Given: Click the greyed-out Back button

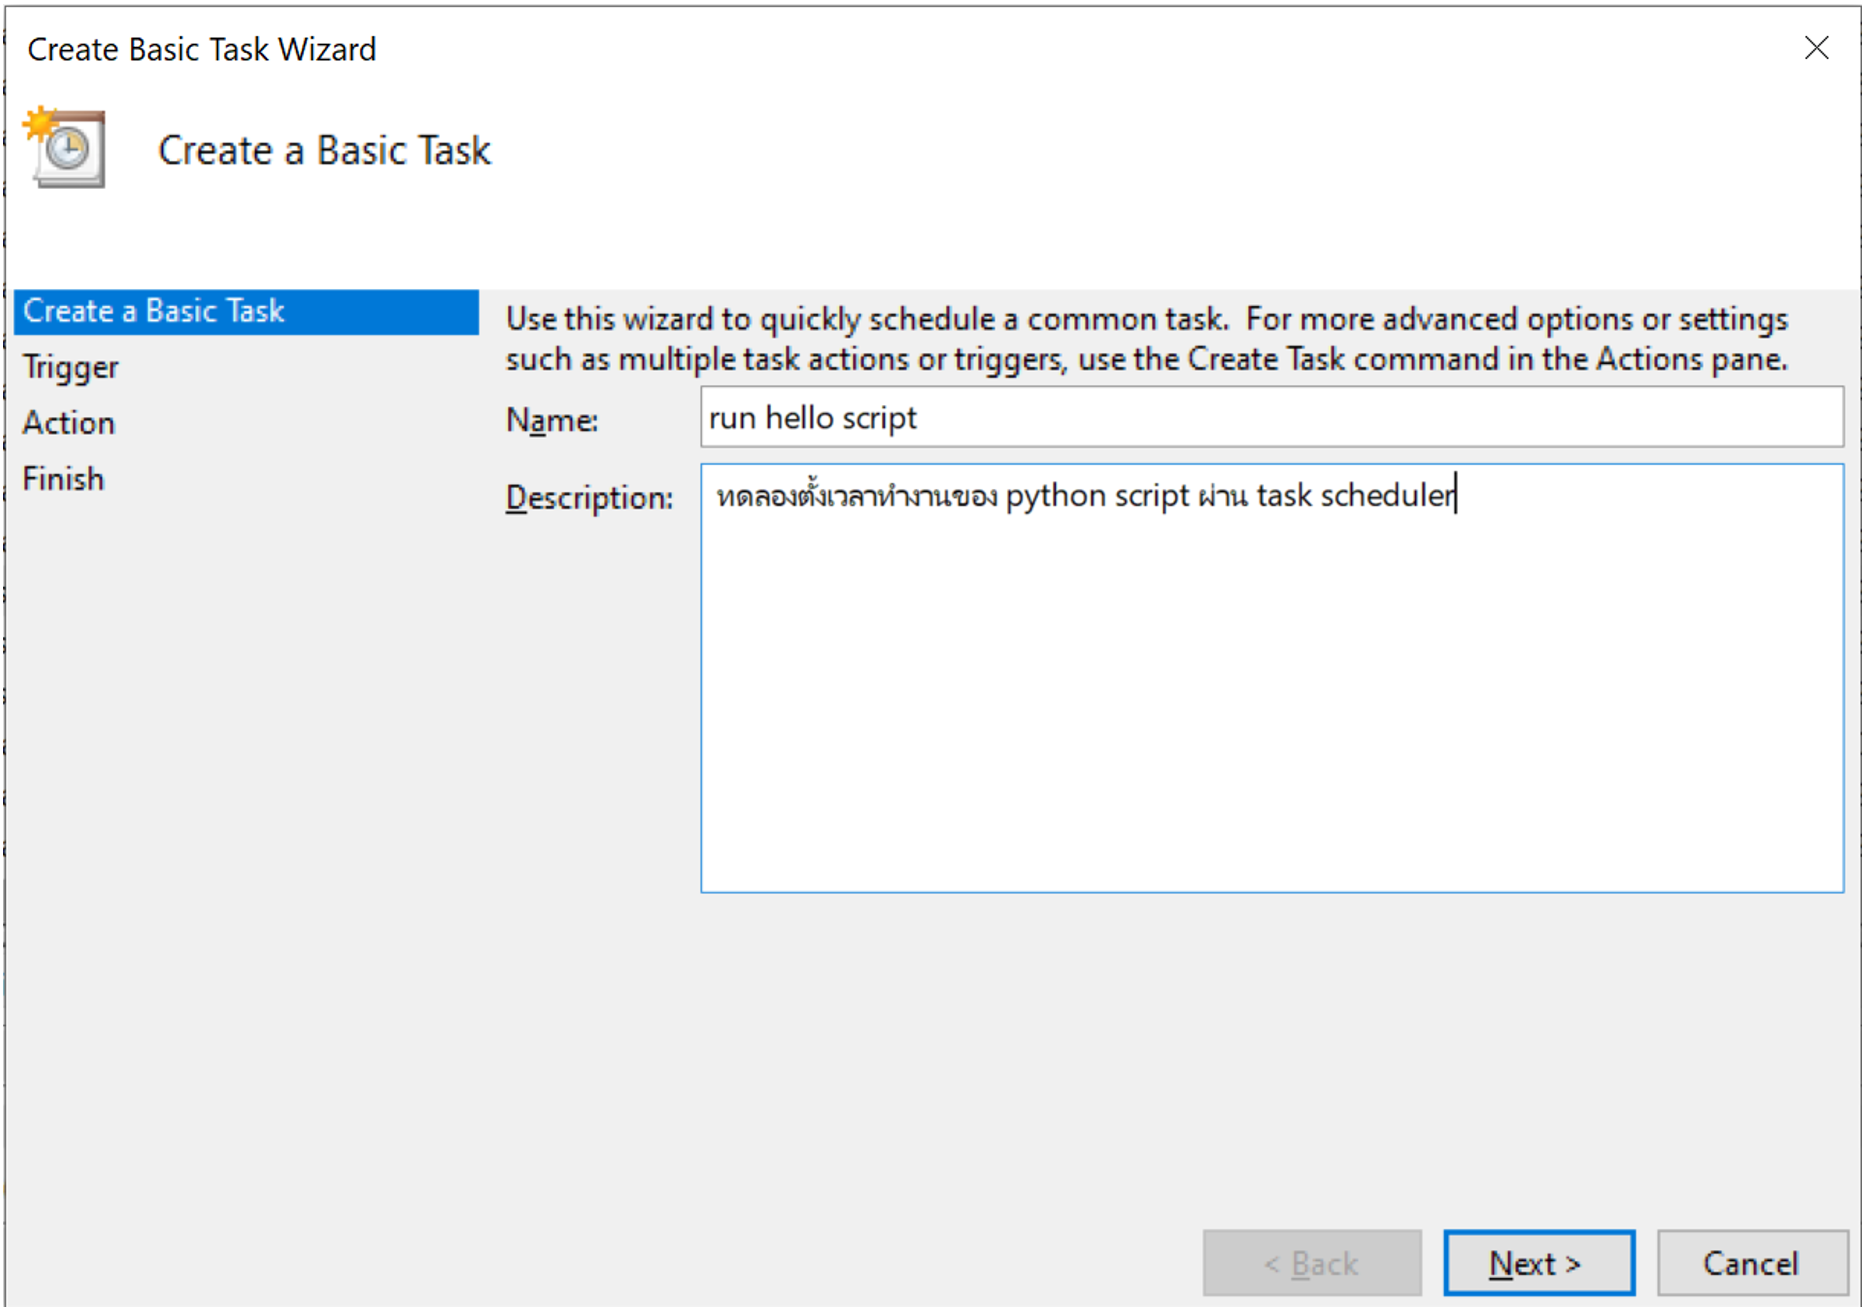Looking at the screenshot, I should pos(1311,1263).
